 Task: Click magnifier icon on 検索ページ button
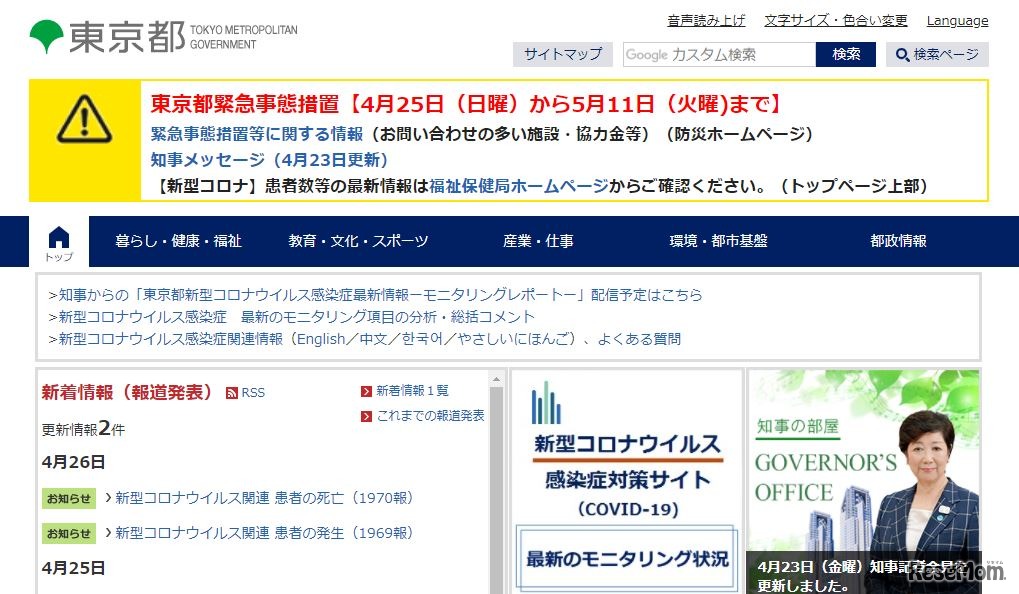902,55
